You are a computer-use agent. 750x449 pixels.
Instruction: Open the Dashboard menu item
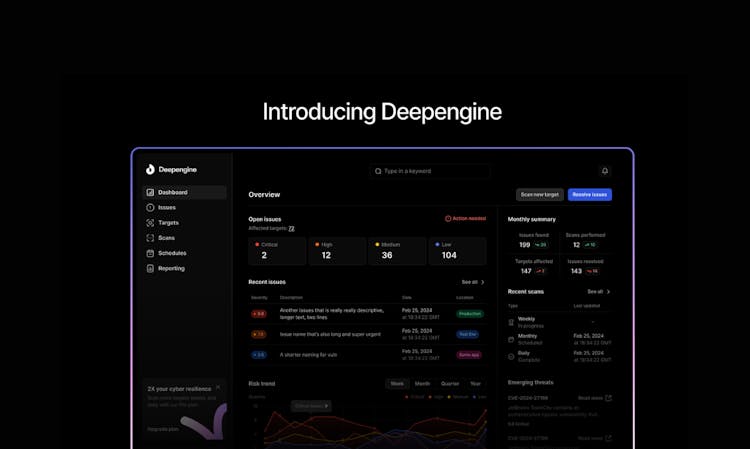[185, 192]
